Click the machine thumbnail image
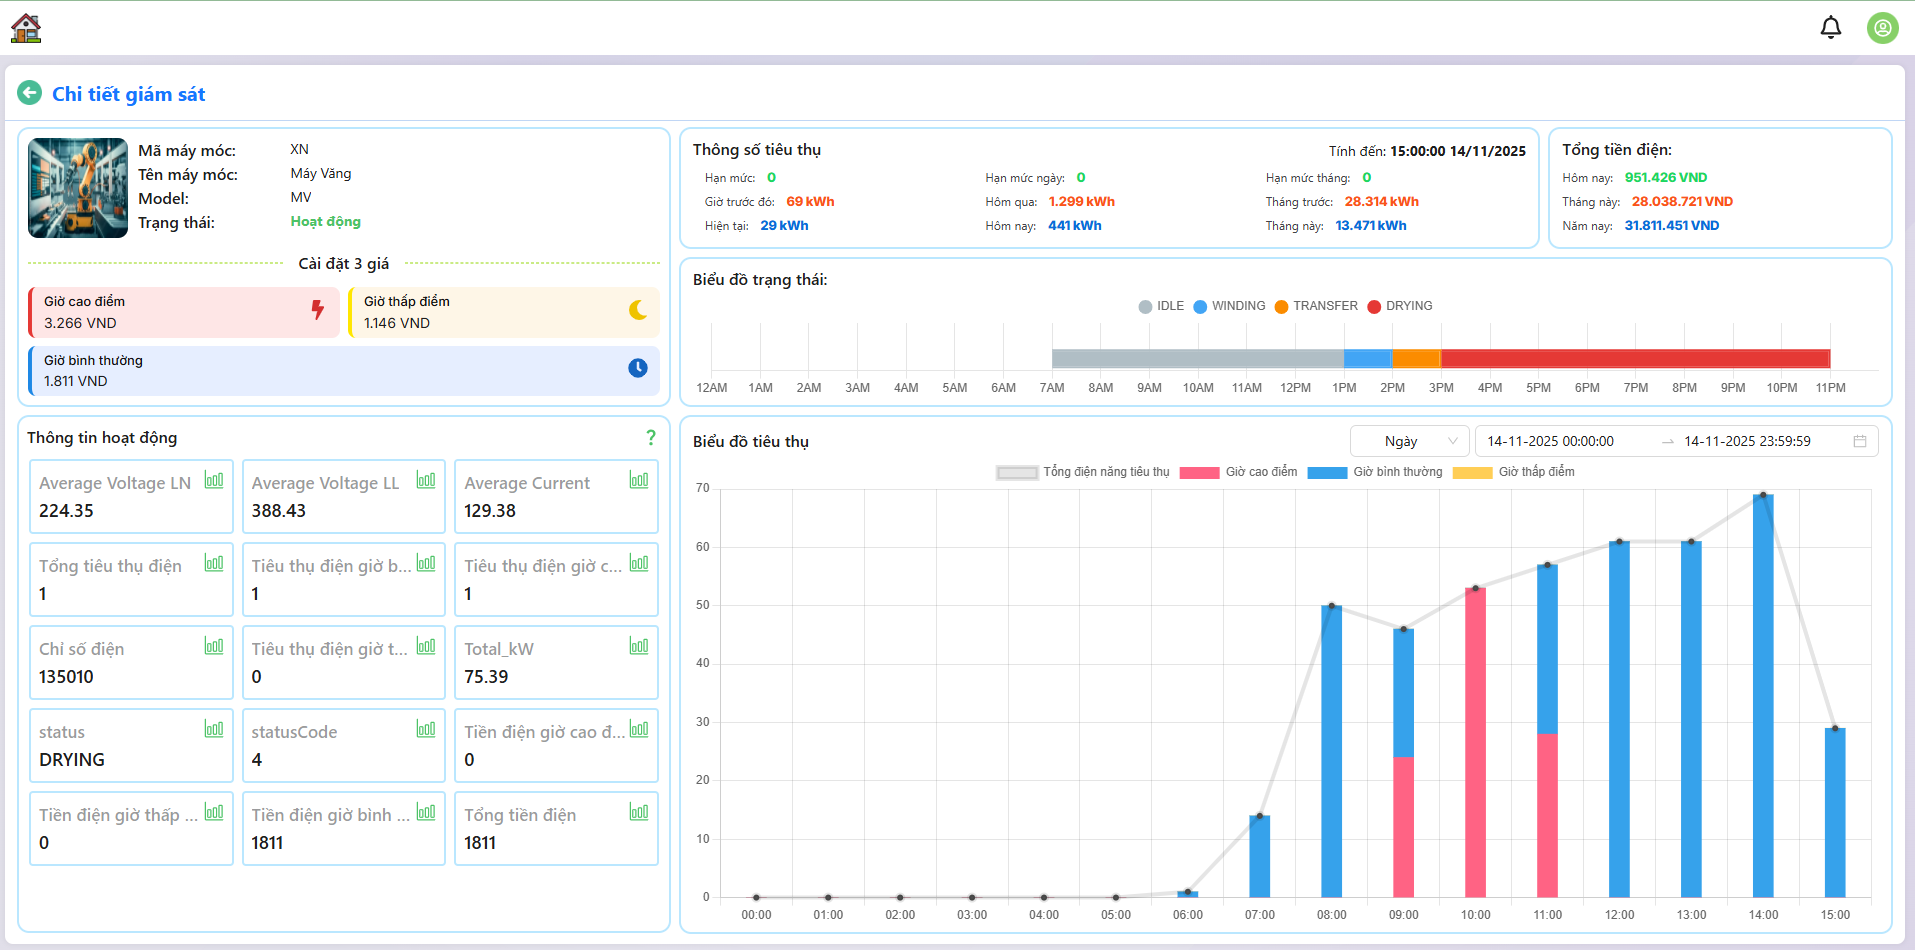 point(78,188)
